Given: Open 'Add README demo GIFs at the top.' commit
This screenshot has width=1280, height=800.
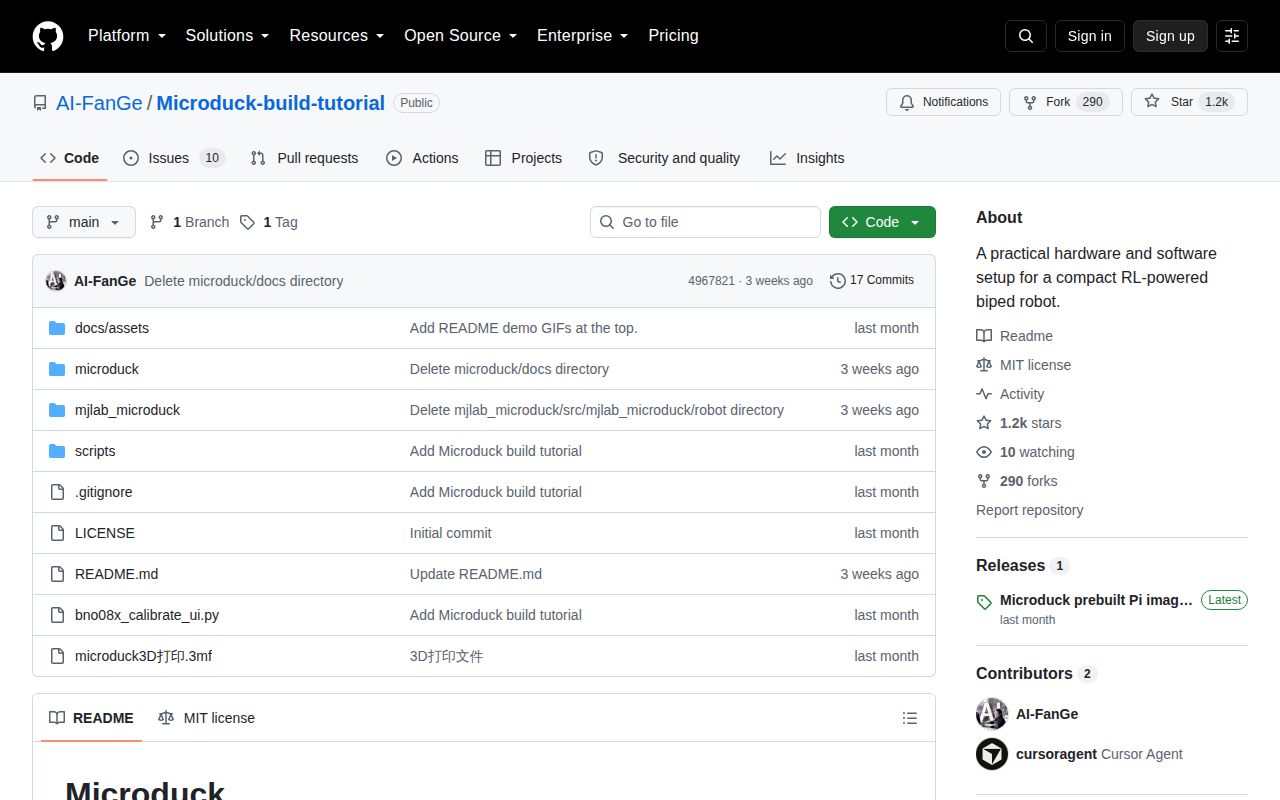Looking at the screenshot, I should point(523,328).
